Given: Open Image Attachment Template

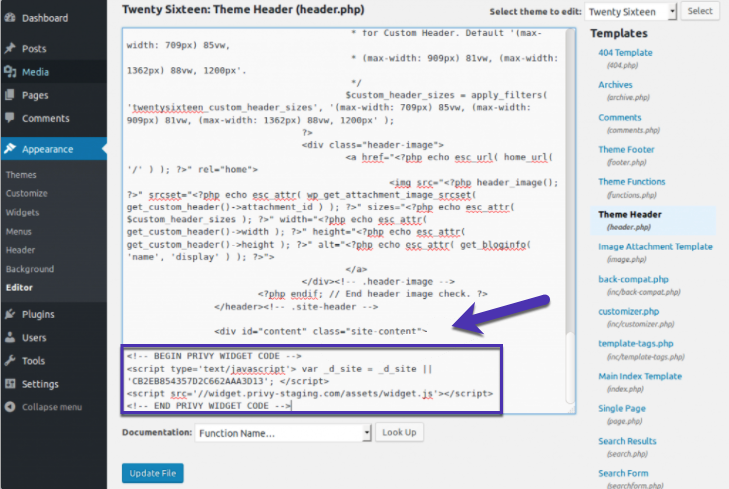Looking at the screenshot, I should [x=655, y=246].
